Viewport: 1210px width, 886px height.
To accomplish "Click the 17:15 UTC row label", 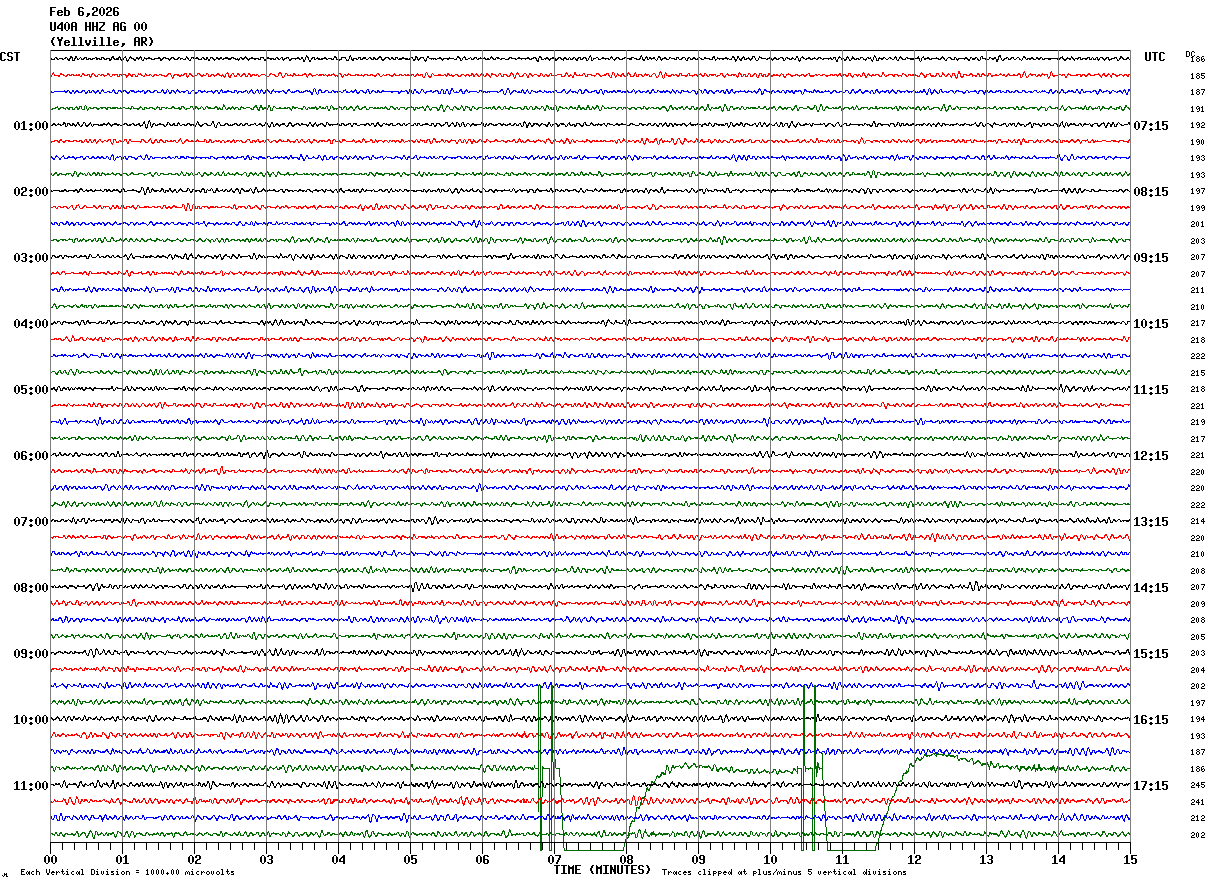I will tap(1150, 786).
